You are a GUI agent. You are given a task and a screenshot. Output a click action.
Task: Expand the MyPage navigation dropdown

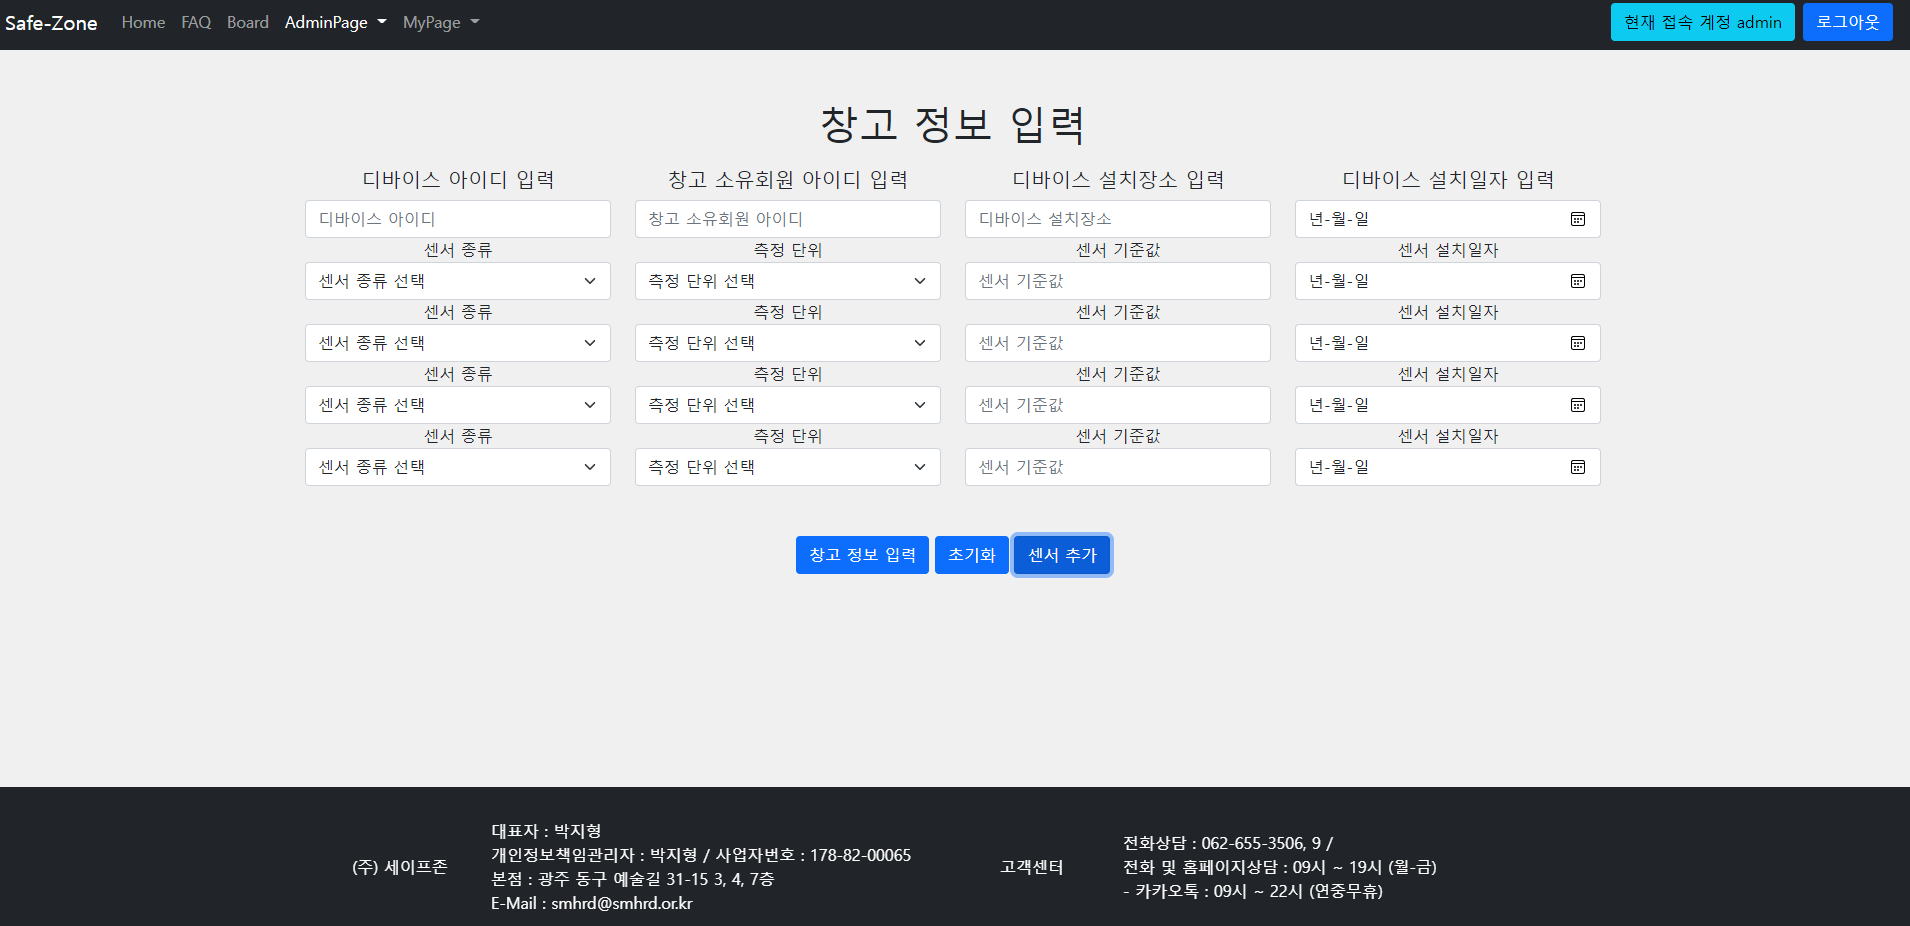[x=439, y=22]
